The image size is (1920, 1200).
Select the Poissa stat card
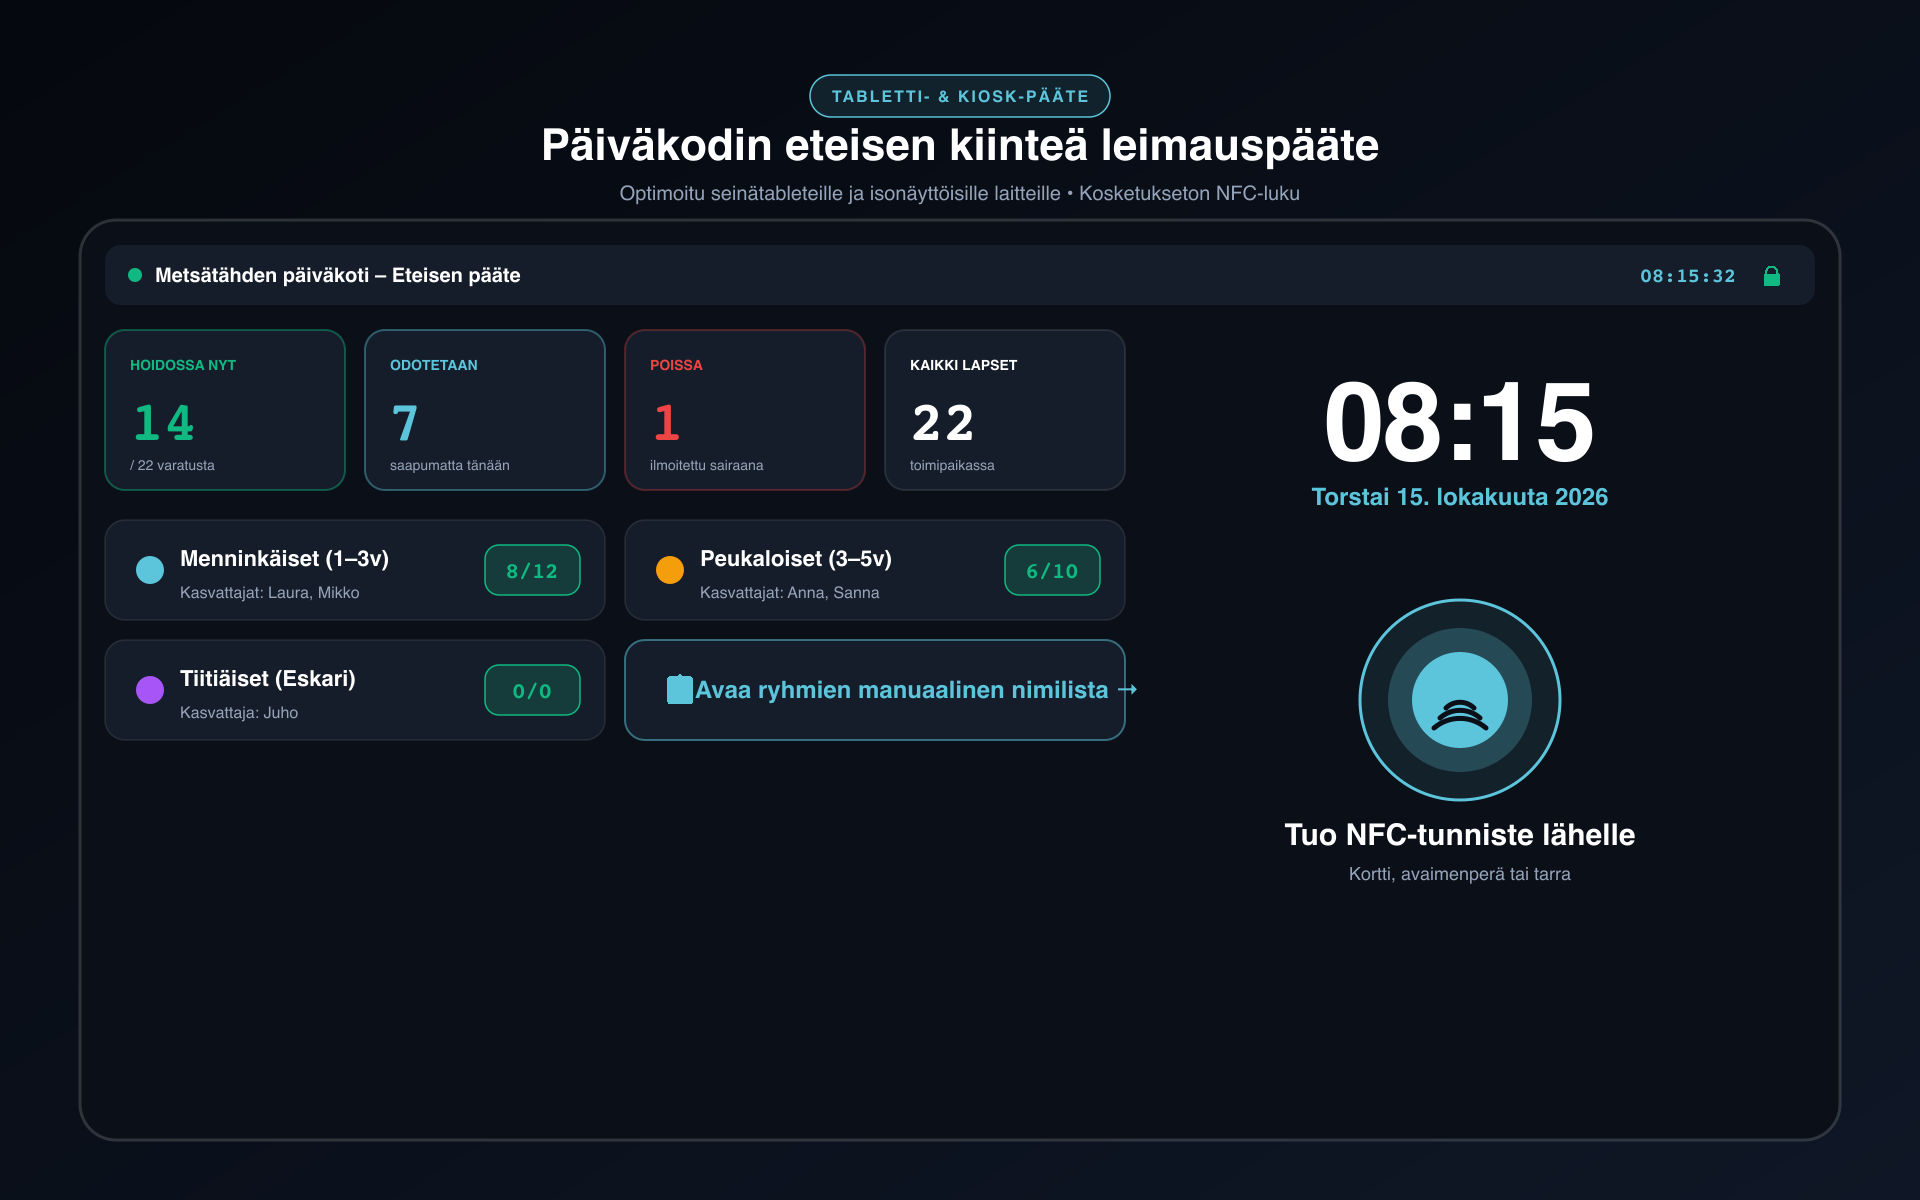tap(745, 410)
